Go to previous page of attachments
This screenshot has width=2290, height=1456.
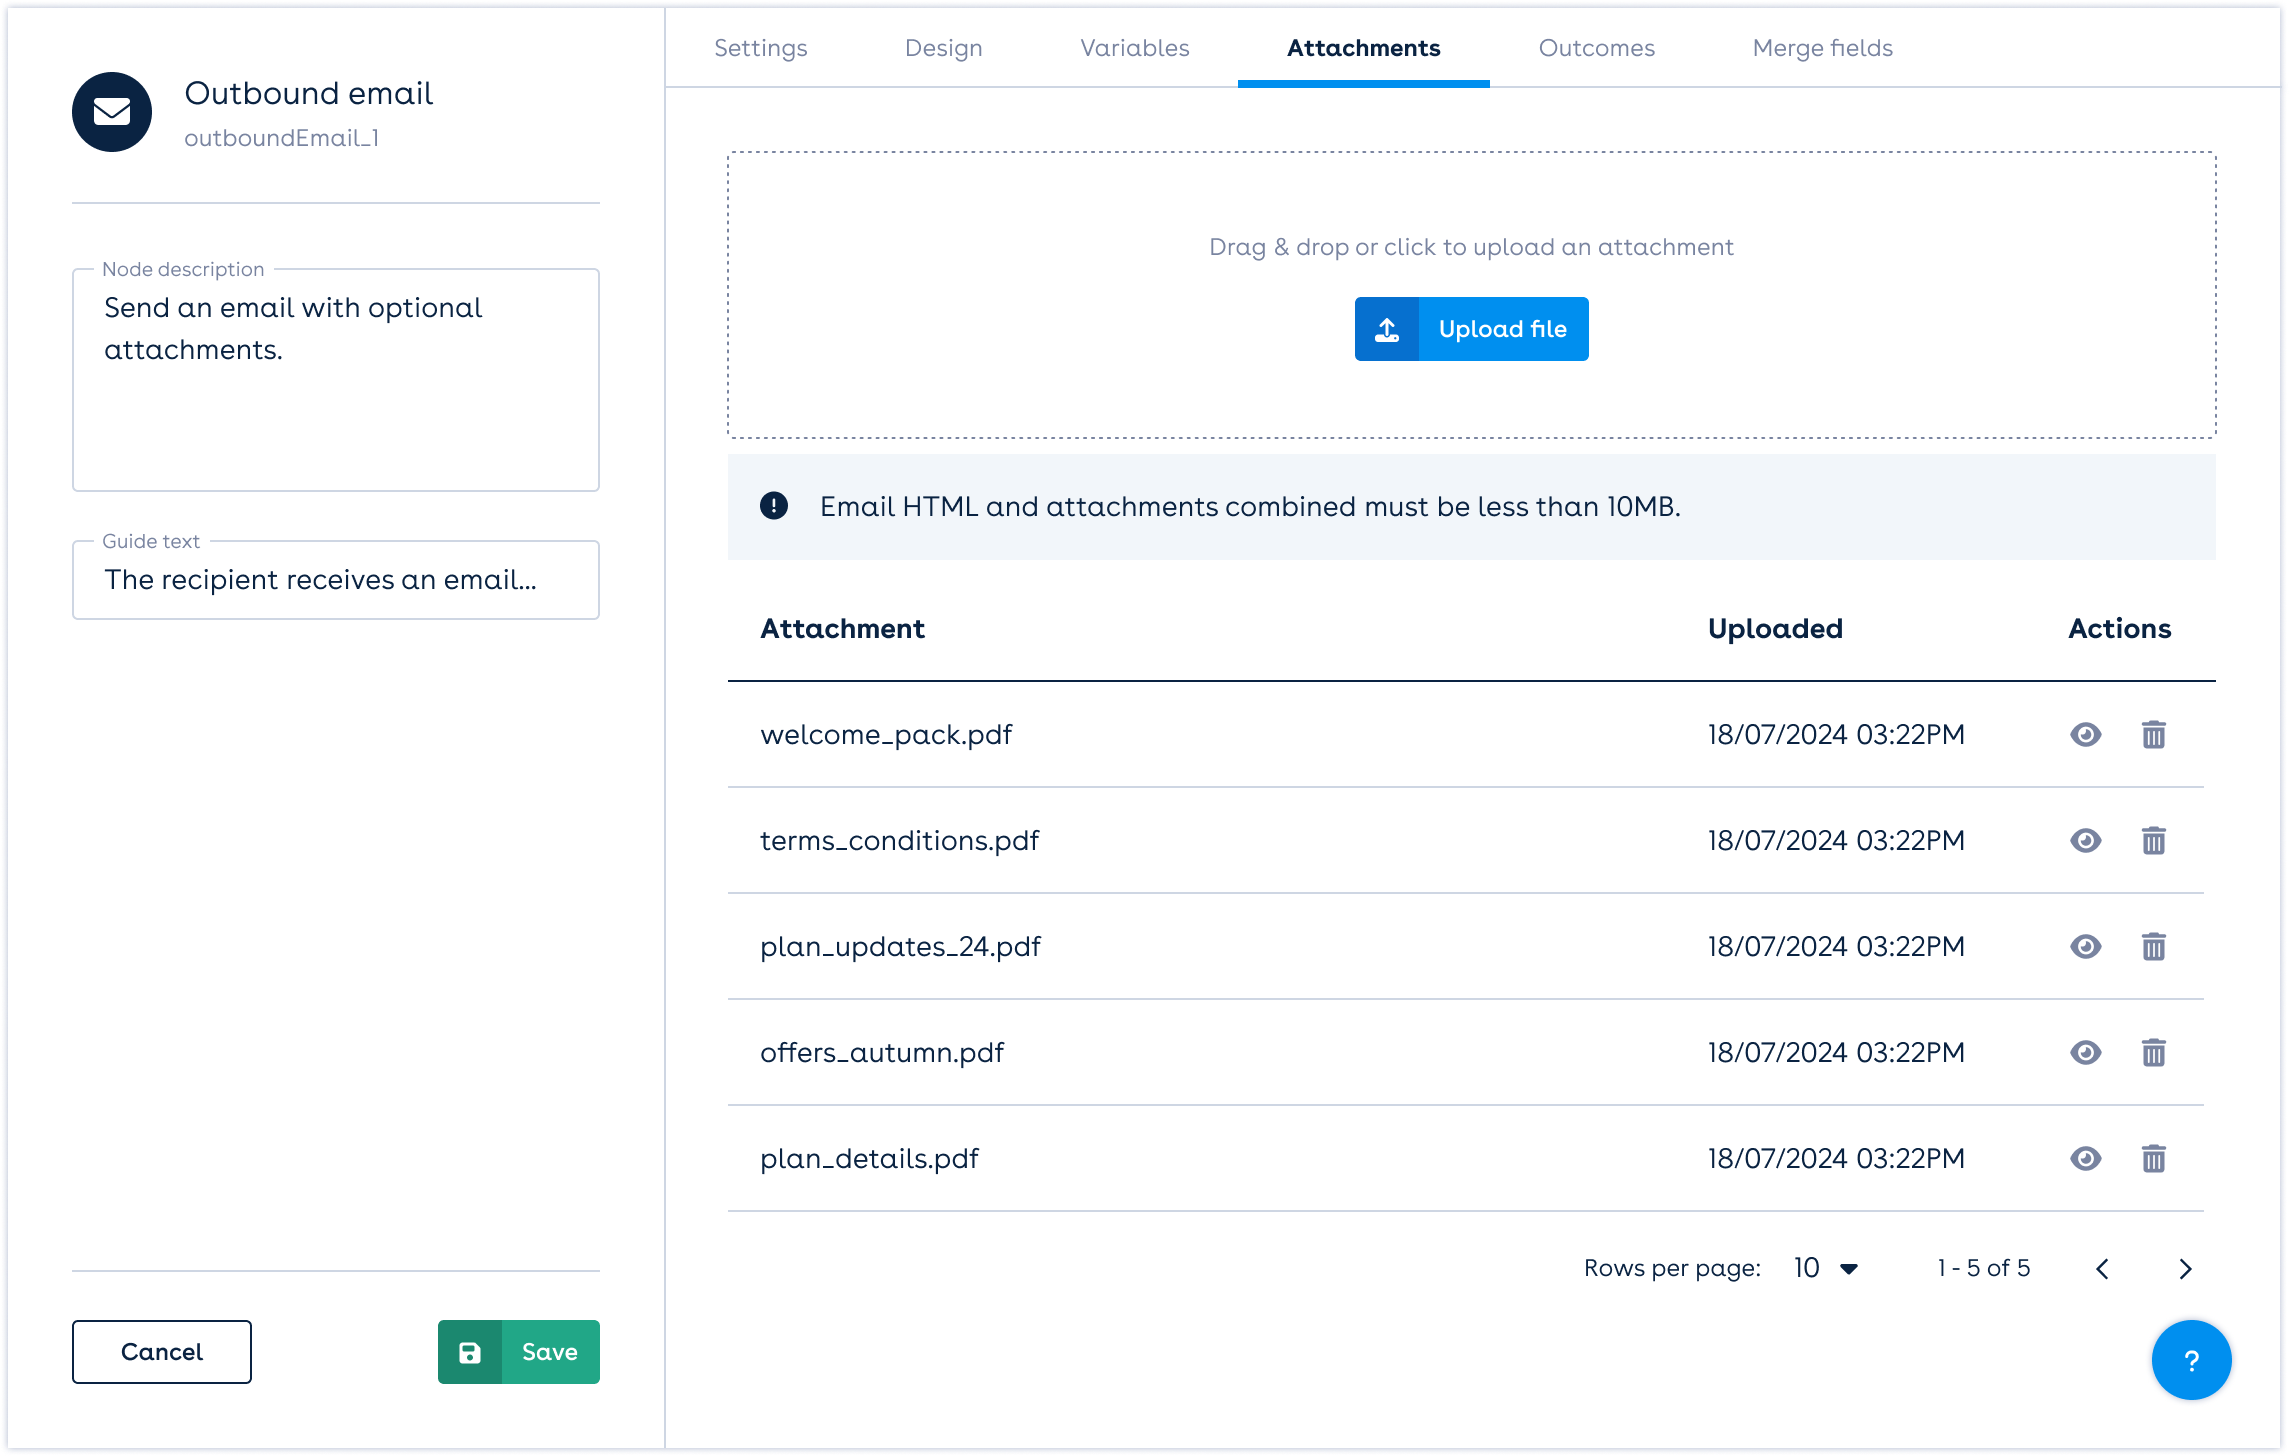(2102, 1269)
